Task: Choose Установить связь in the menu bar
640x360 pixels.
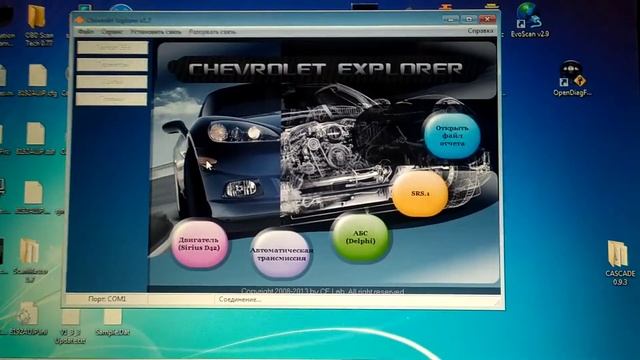Action: pos(156,31)
